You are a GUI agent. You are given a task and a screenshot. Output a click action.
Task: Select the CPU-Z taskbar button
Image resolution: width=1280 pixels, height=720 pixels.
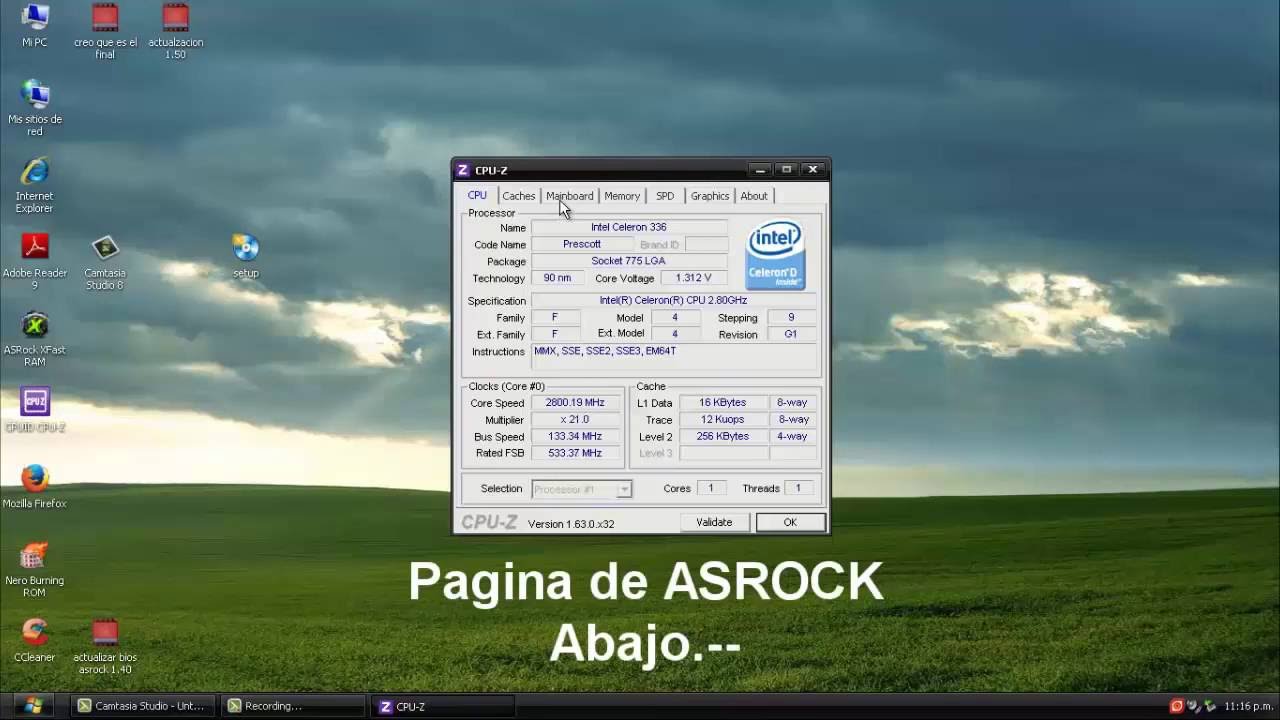[442, 706]
